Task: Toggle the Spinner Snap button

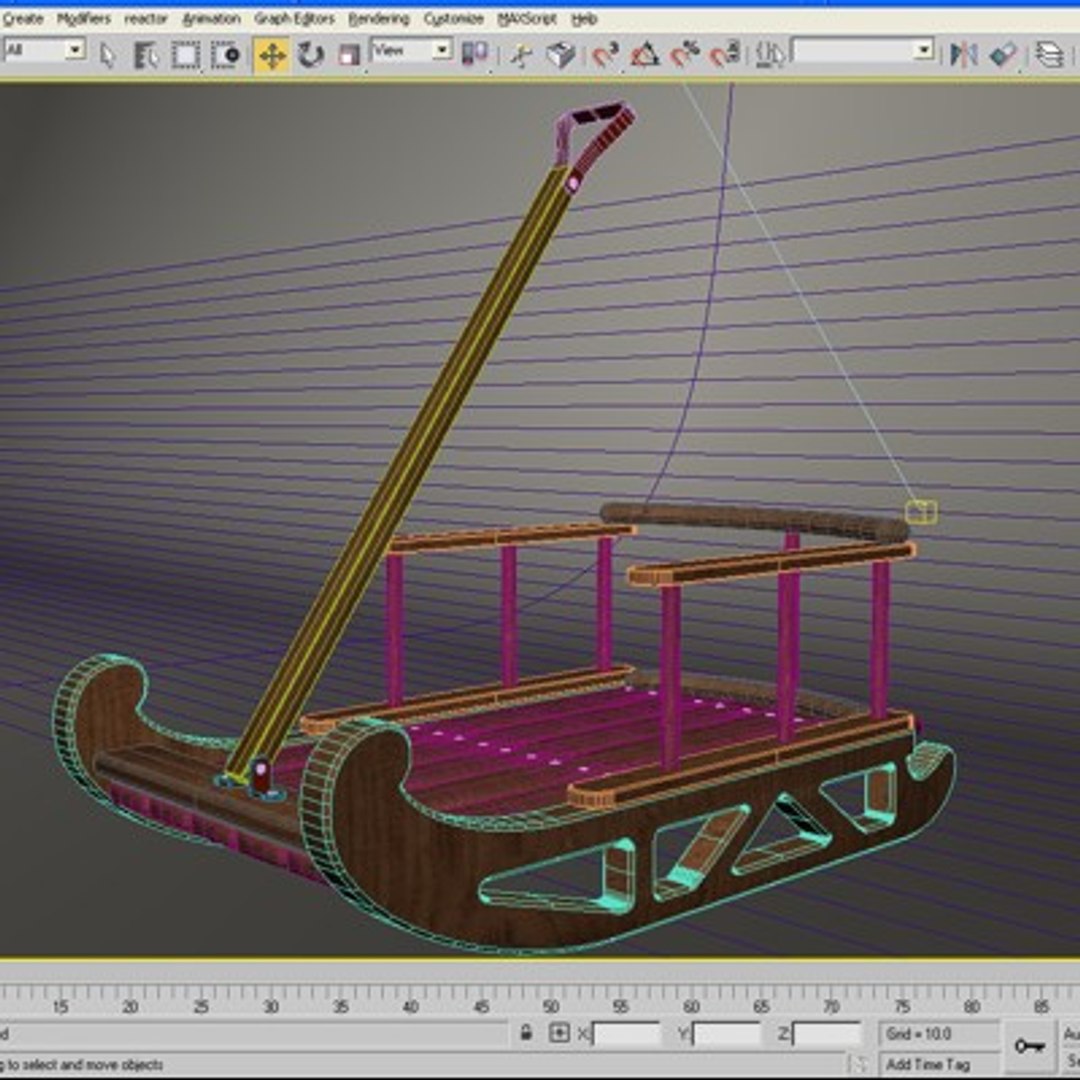Action: (x=725, y=54)
